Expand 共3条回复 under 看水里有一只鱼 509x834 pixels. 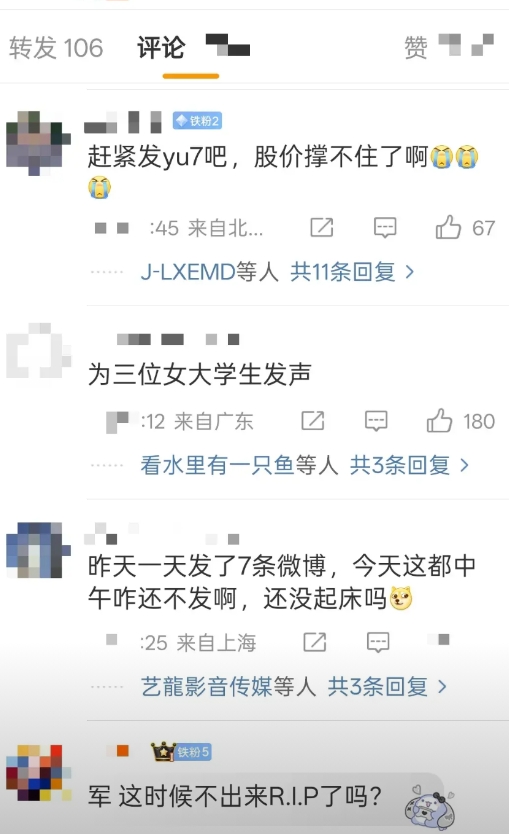pos(410,465)
